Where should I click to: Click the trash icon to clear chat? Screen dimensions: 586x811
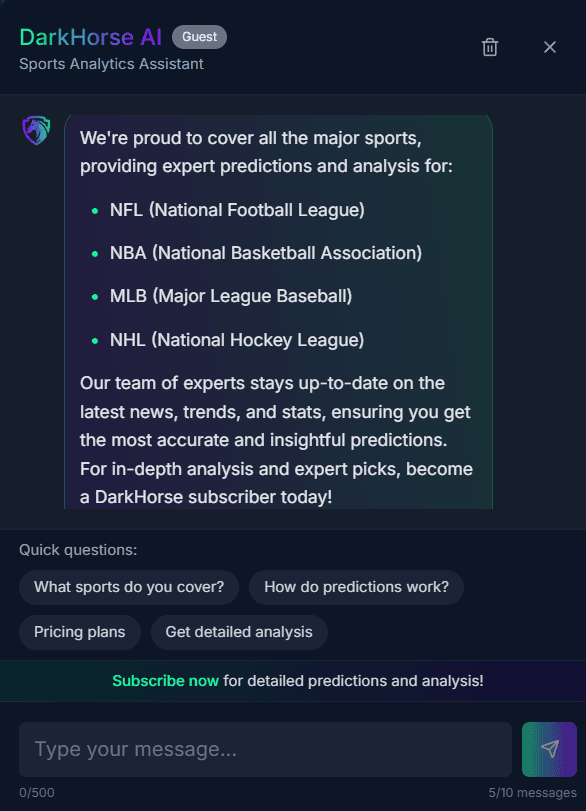click(489, 47)
